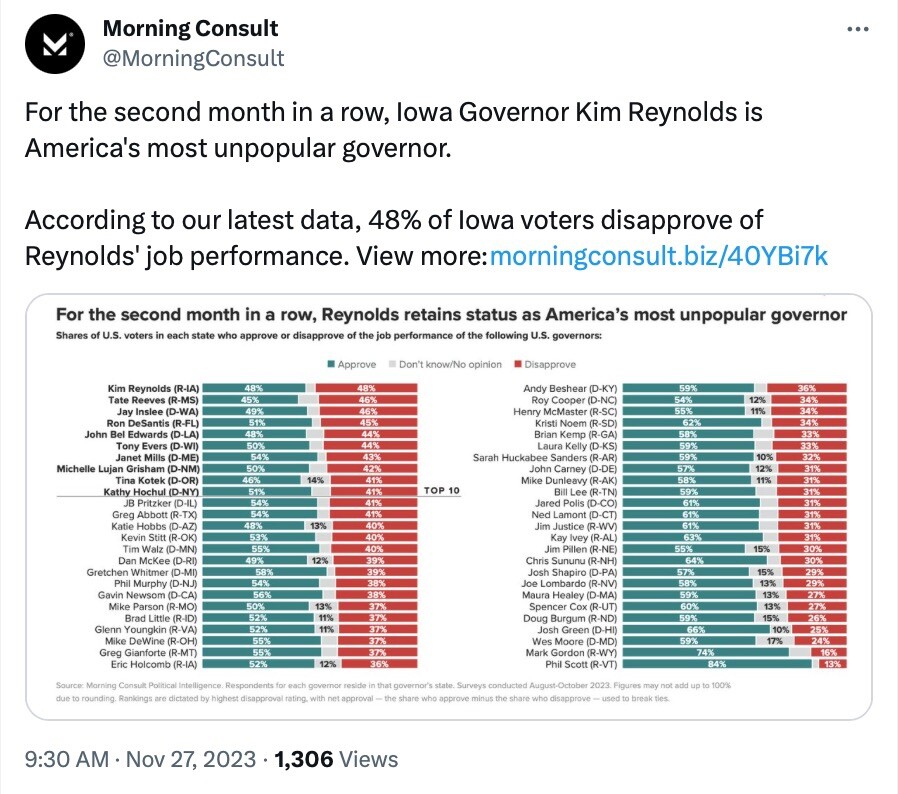Open the @MorningConsult handle link
The image size is (898, 794).
[193, 58]
